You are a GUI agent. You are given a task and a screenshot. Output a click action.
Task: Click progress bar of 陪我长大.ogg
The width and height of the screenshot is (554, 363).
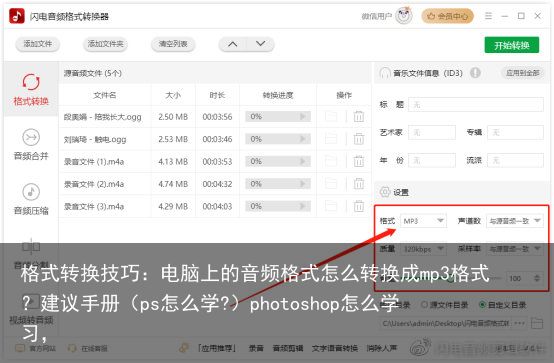[278, 117]
